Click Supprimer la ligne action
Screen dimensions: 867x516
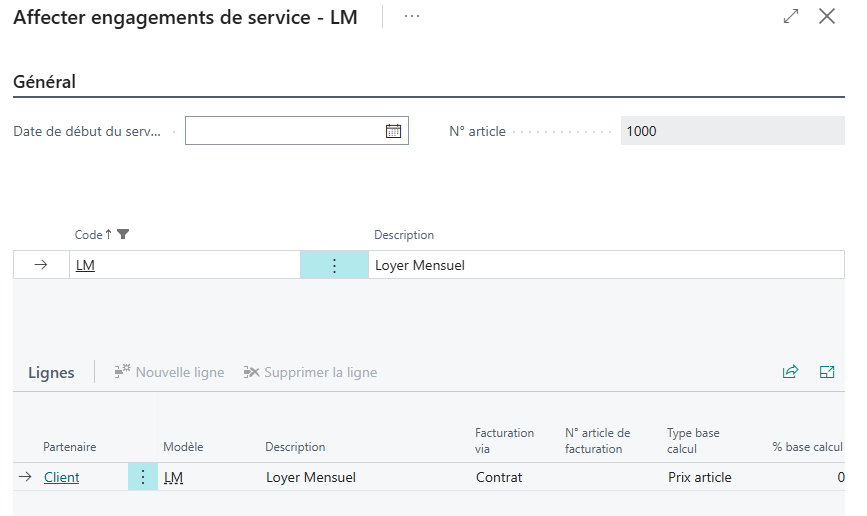310,372
